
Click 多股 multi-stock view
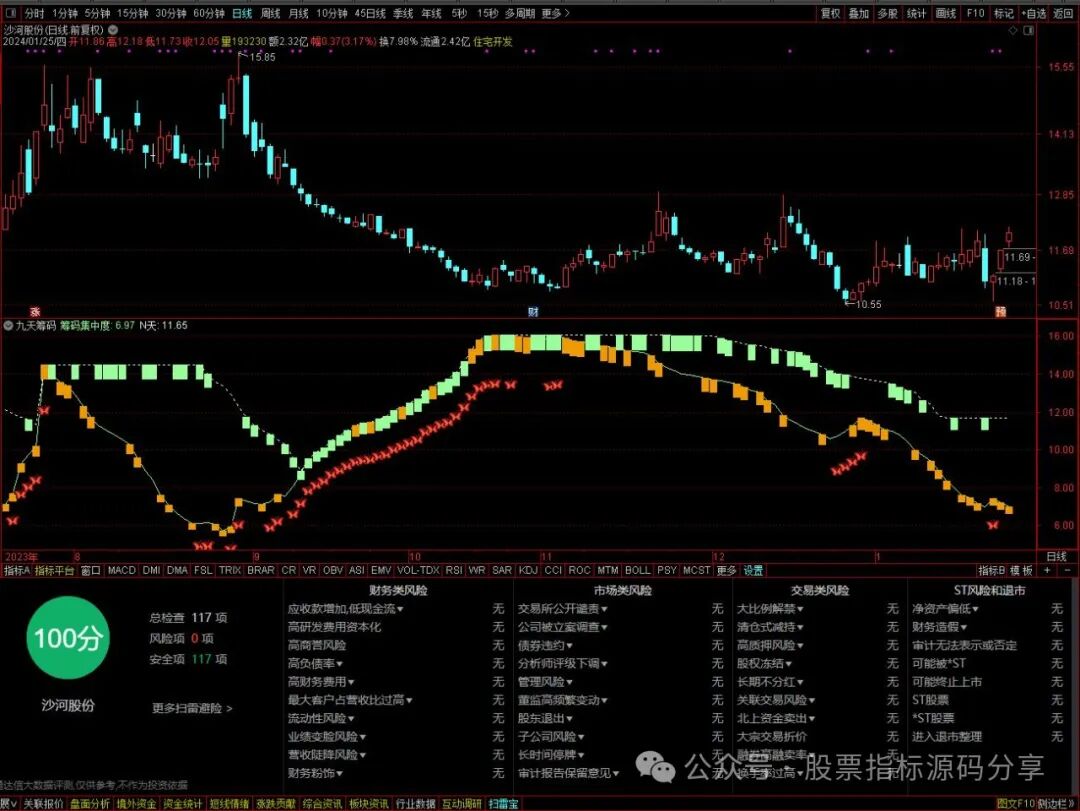tap(887, 13)
